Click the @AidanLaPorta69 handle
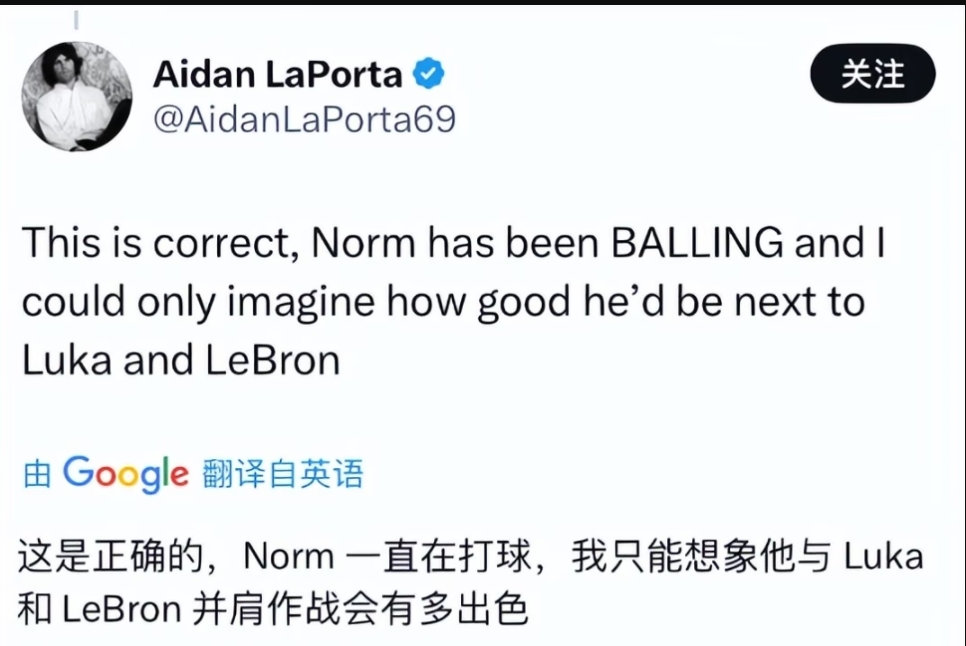966x646 pixels. coord(304,119)
